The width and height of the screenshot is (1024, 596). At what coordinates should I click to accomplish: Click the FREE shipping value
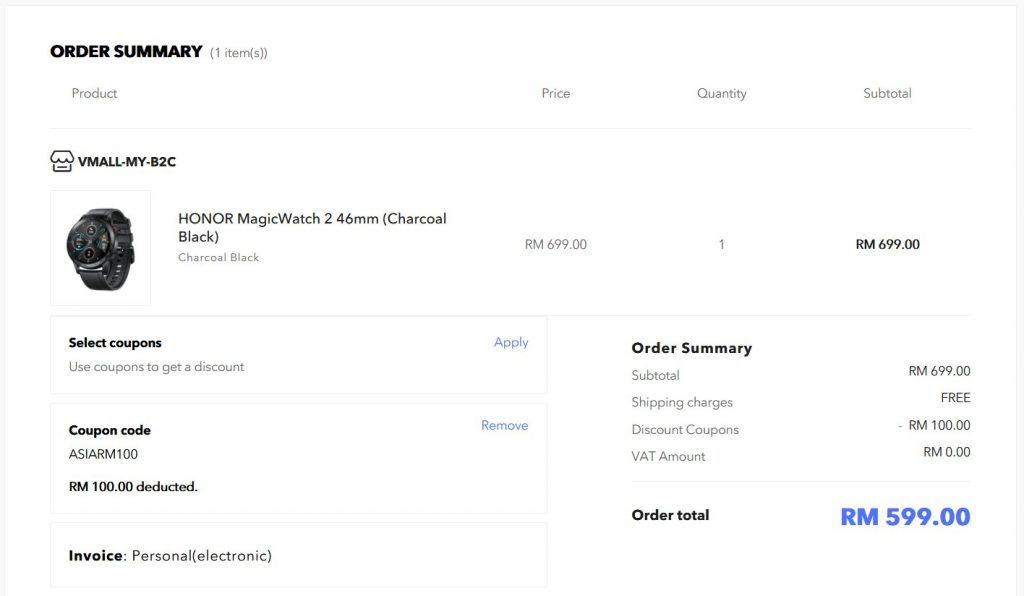coord(955,398)
